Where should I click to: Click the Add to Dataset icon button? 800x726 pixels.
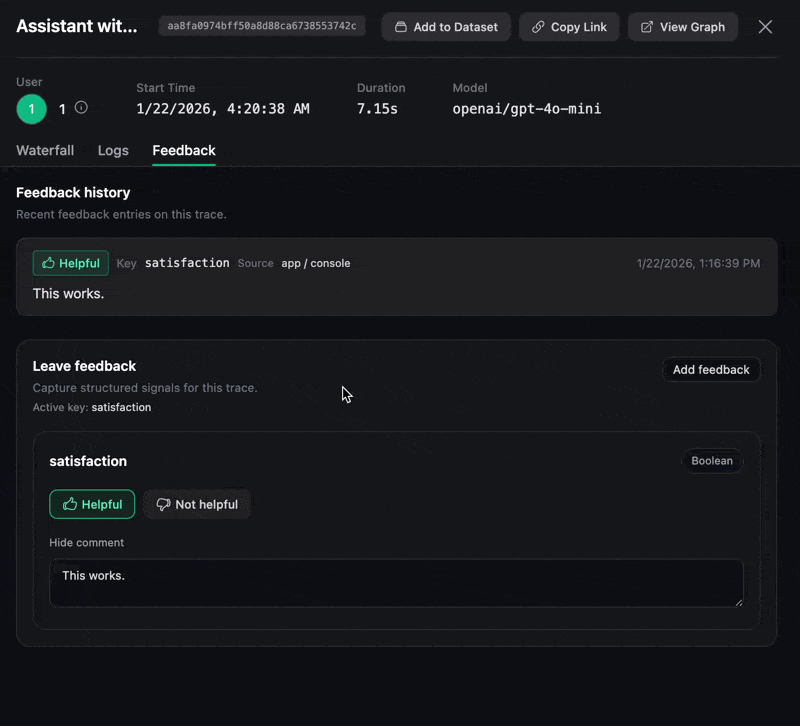coord(446,27)
